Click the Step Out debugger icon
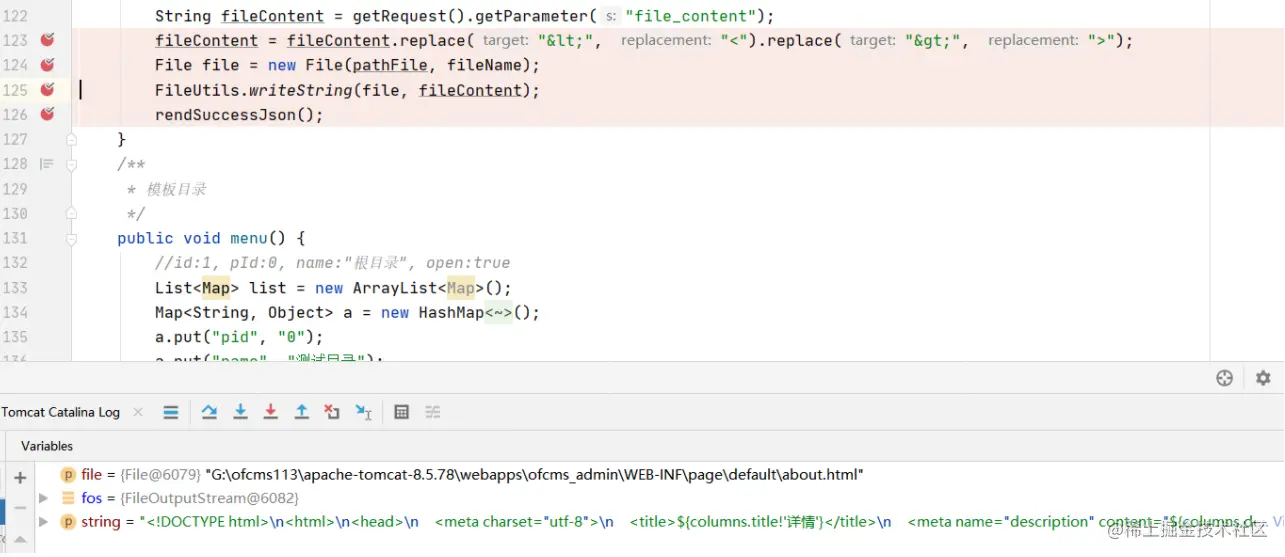This screenshot has height=557, width=1285. (301, 412)
